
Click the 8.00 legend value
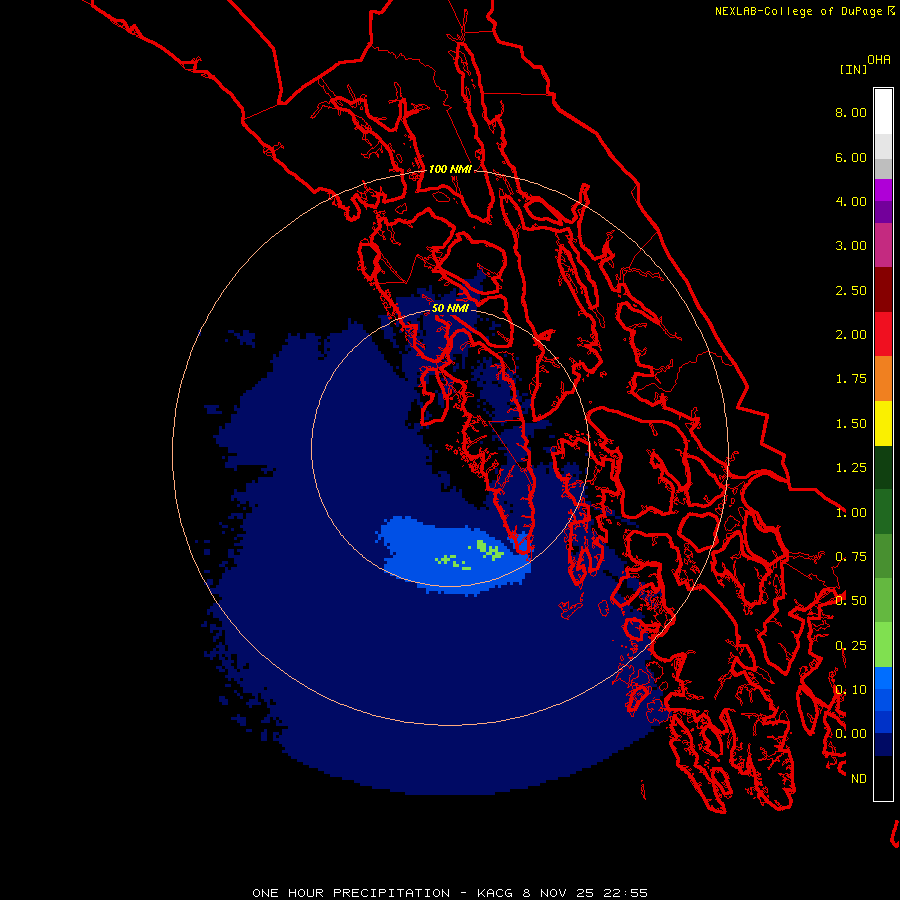point(851,112)
